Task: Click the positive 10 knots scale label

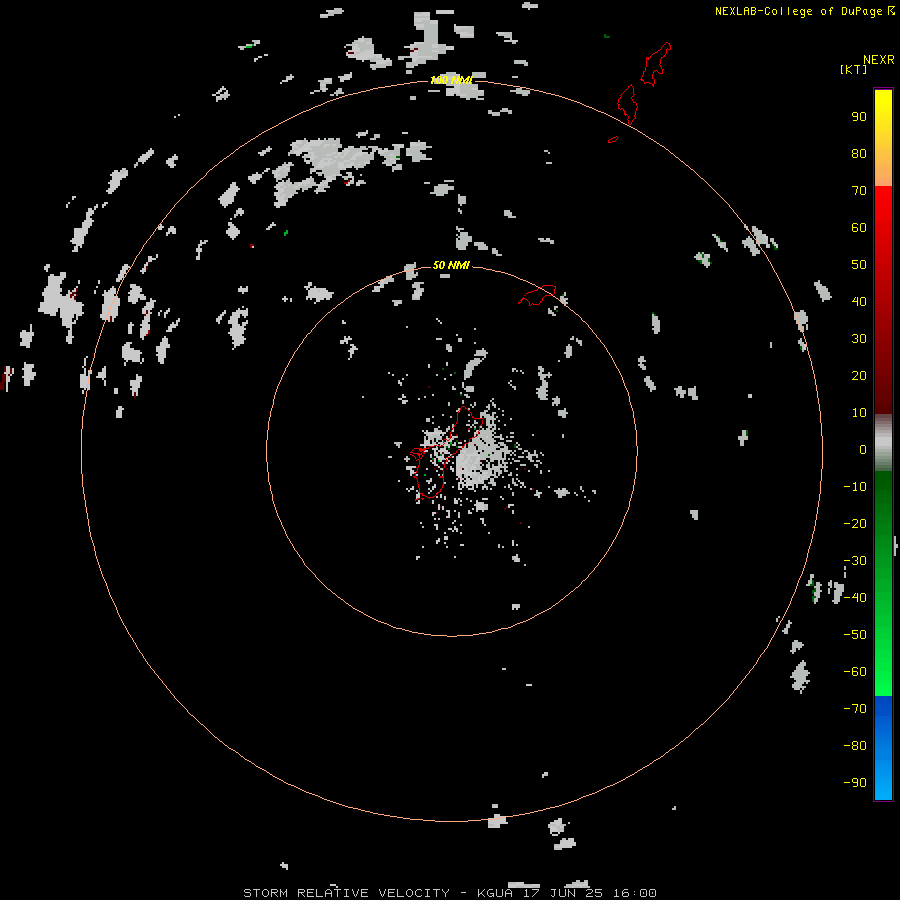Action: 859,413
